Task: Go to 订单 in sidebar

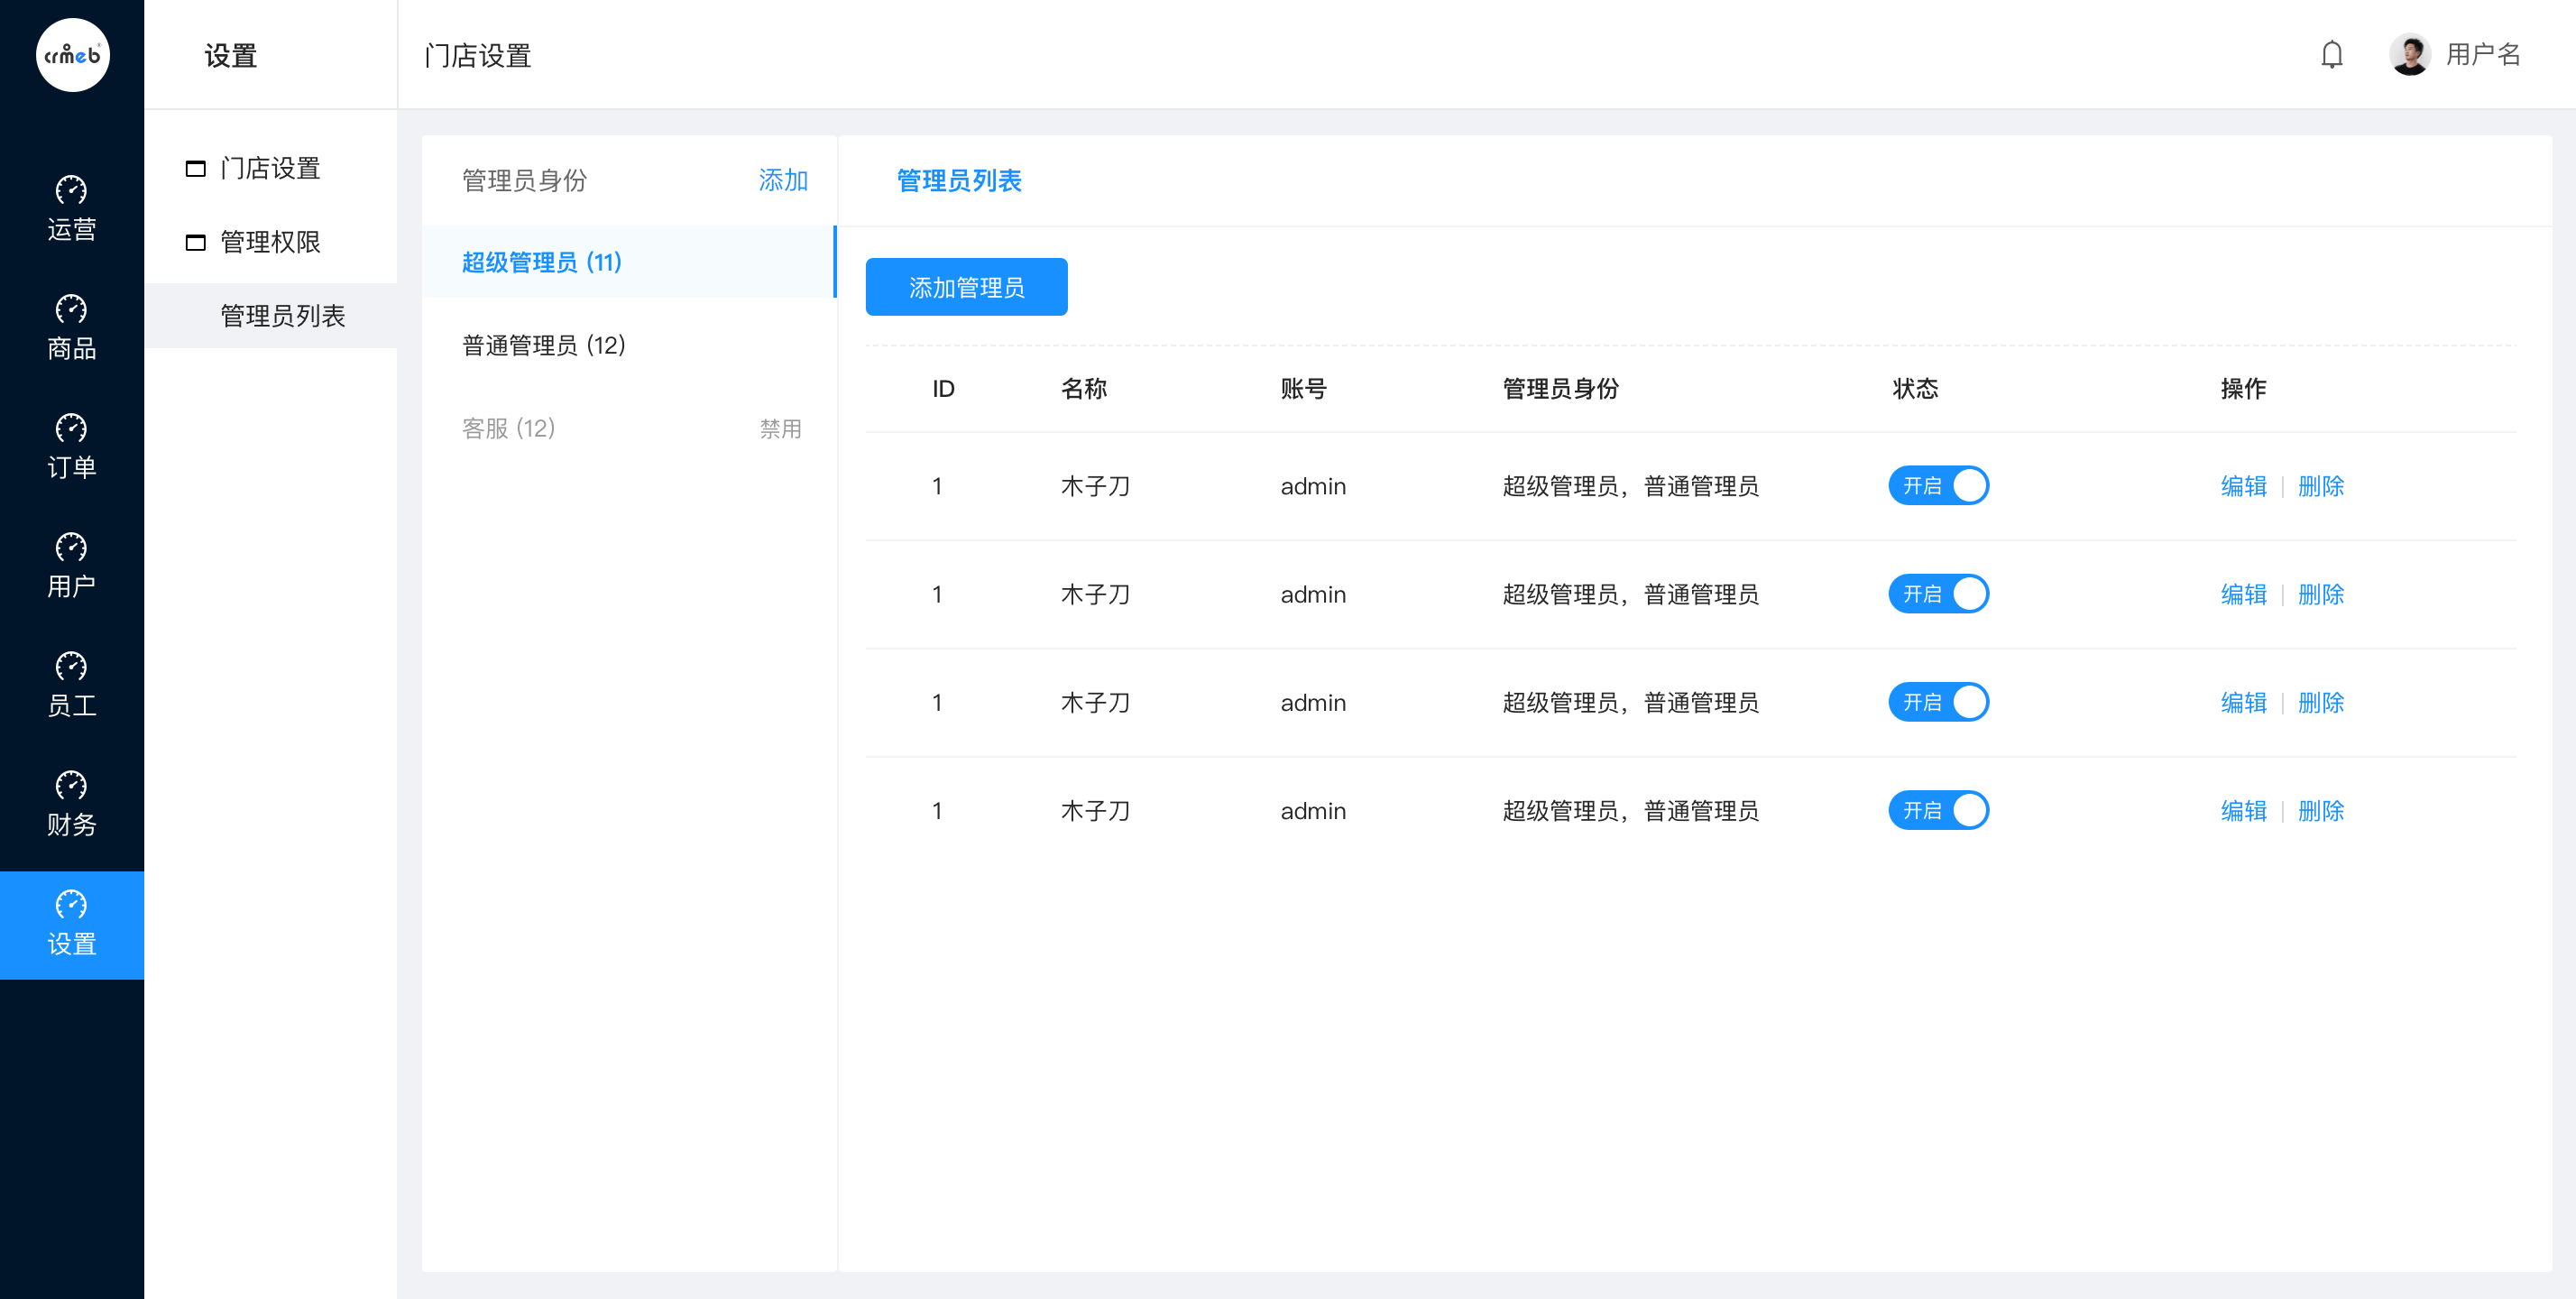Action: tap(71, 446)
